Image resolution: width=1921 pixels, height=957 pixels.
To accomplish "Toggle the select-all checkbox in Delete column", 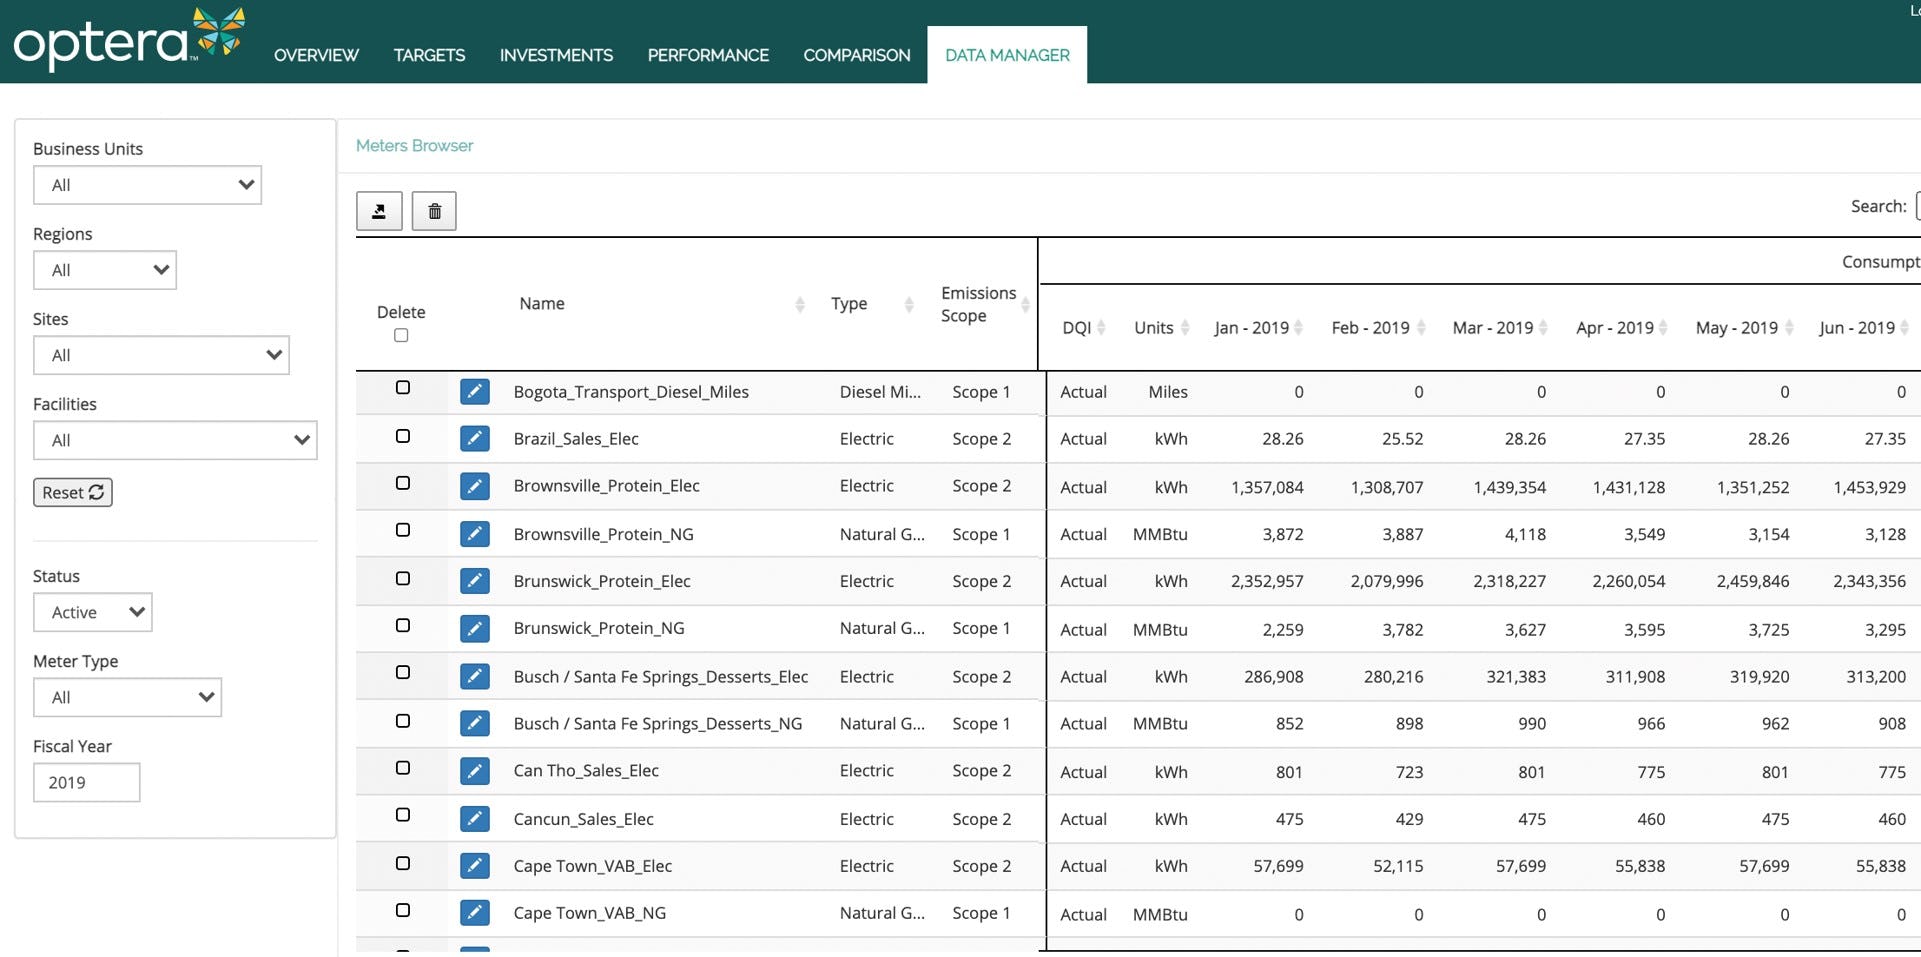I will pyautogui.click(x=401, y=335).
